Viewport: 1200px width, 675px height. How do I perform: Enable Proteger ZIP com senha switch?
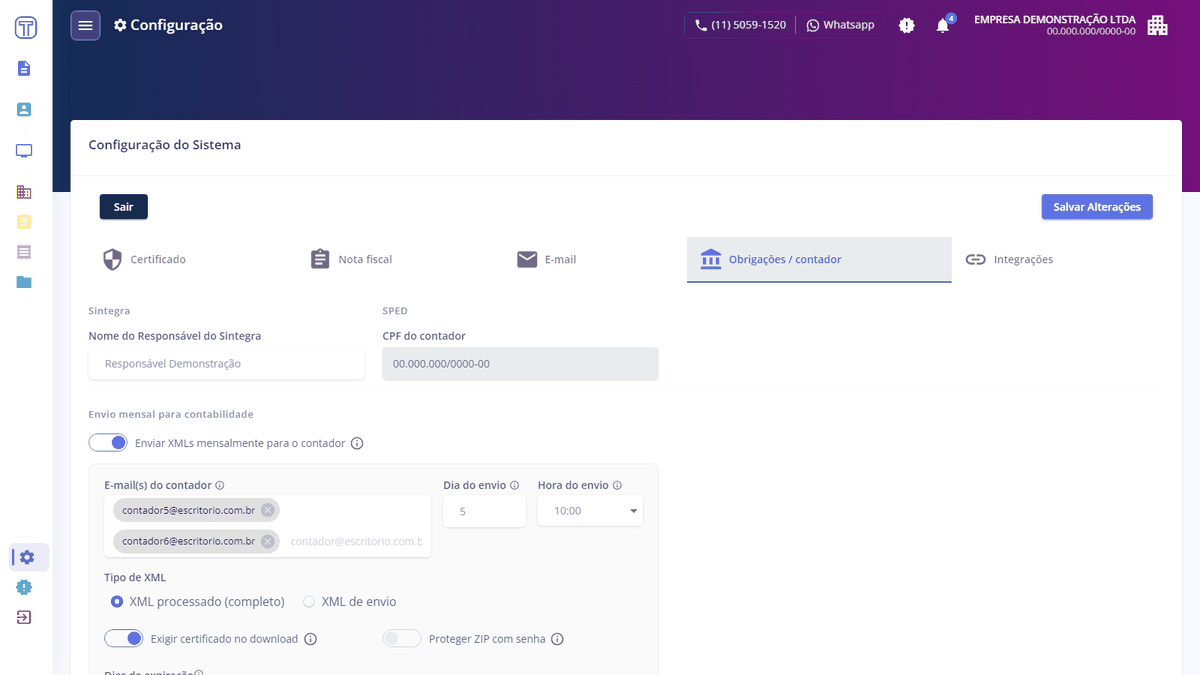point(402,638)
